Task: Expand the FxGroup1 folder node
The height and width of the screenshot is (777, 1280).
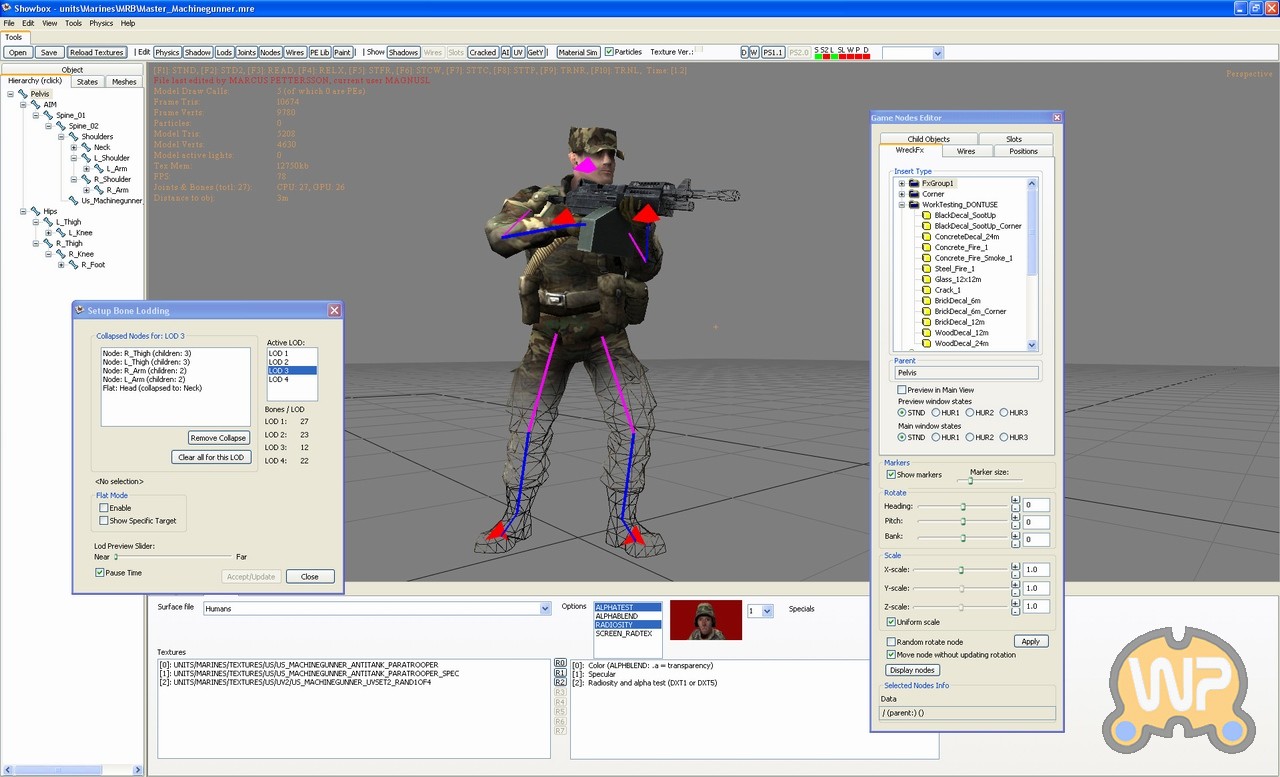Action: 901,184
